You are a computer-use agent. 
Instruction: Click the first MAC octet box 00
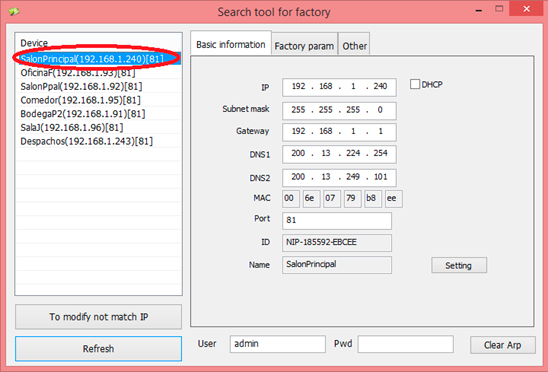[x=291, y=199]
